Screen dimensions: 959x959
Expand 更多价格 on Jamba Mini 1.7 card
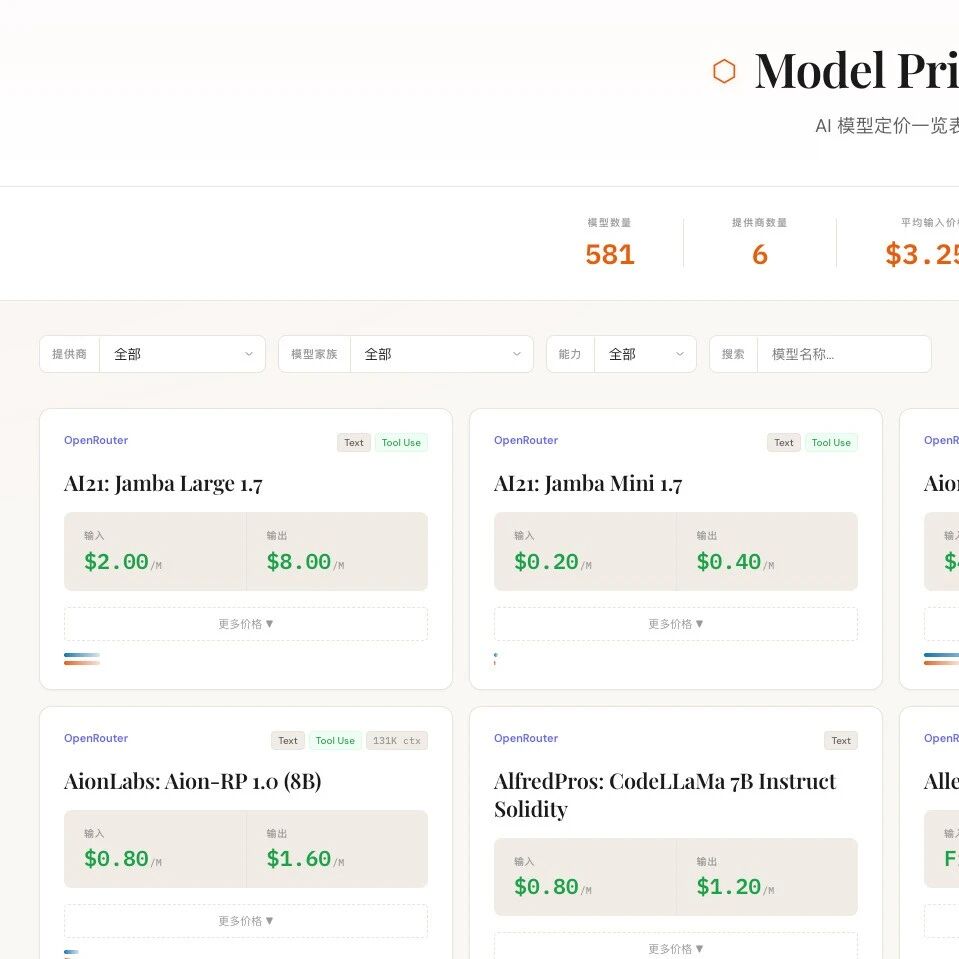[676, 624]
